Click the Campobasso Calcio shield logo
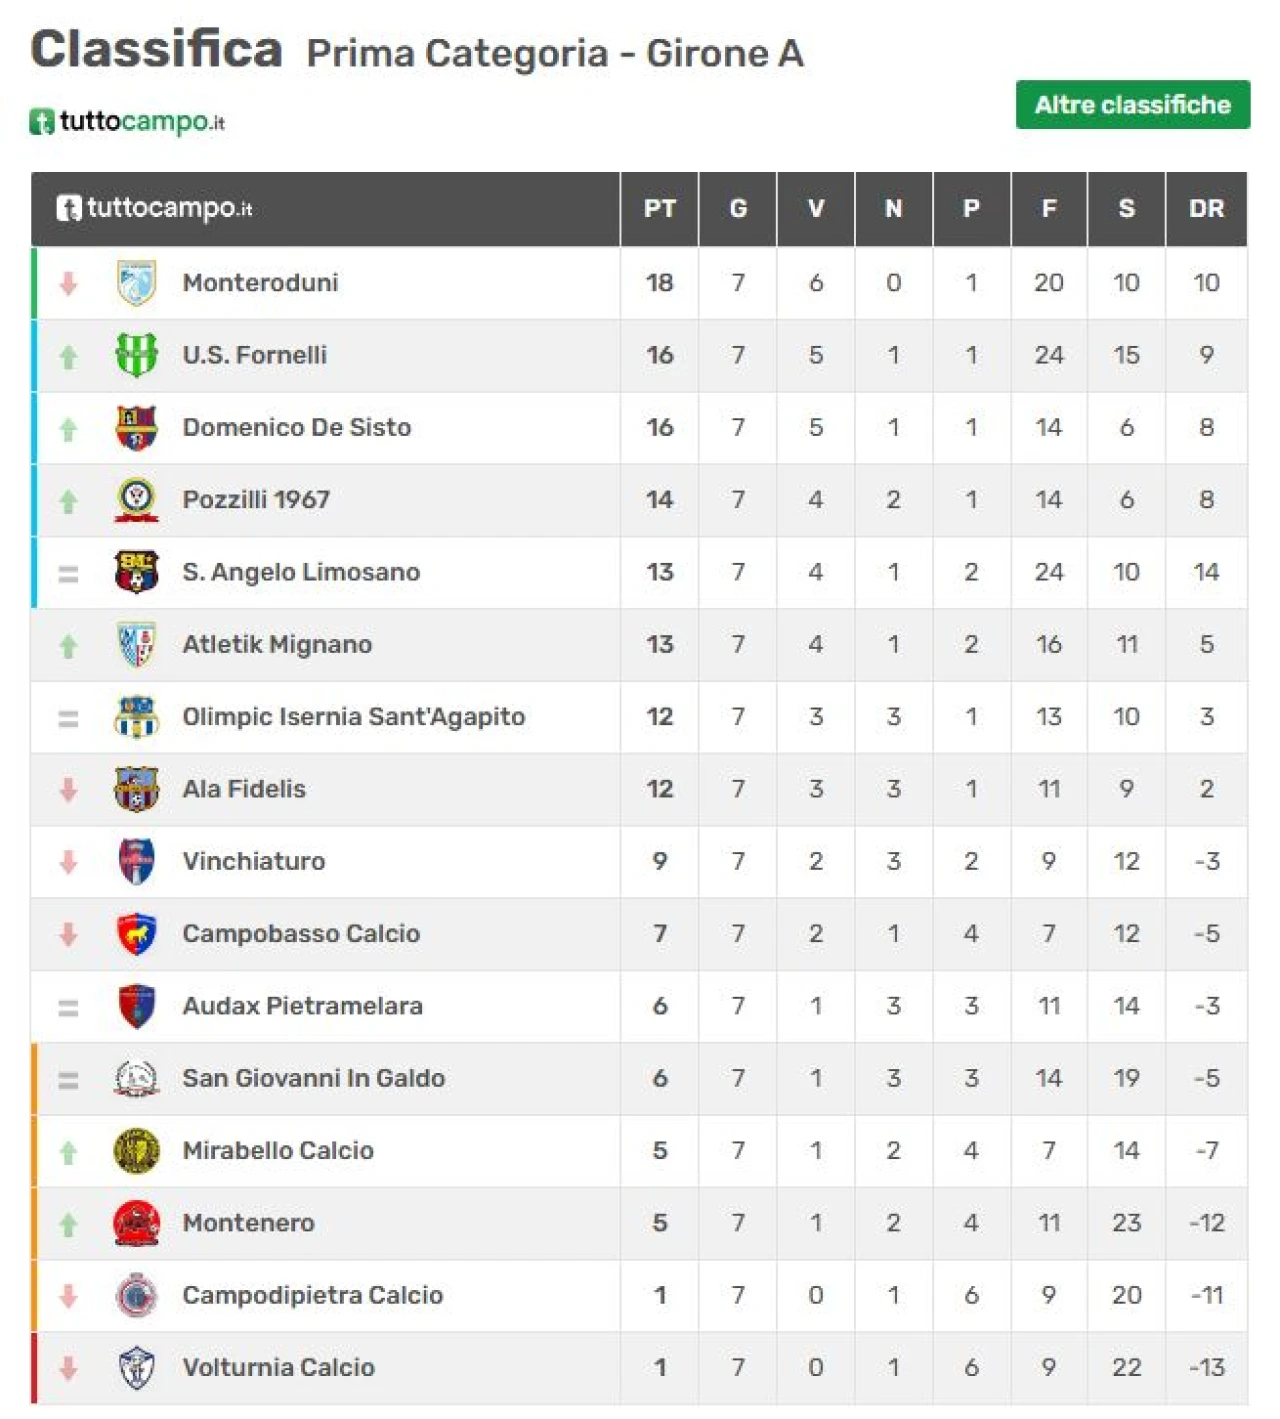The width and height of the screenshot is (1280, 1419). 136,934
